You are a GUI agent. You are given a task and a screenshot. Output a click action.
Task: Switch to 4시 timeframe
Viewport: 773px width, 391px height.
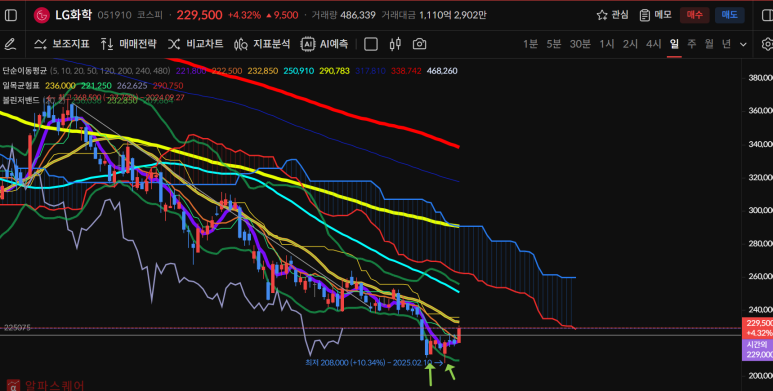pos(654,44)
